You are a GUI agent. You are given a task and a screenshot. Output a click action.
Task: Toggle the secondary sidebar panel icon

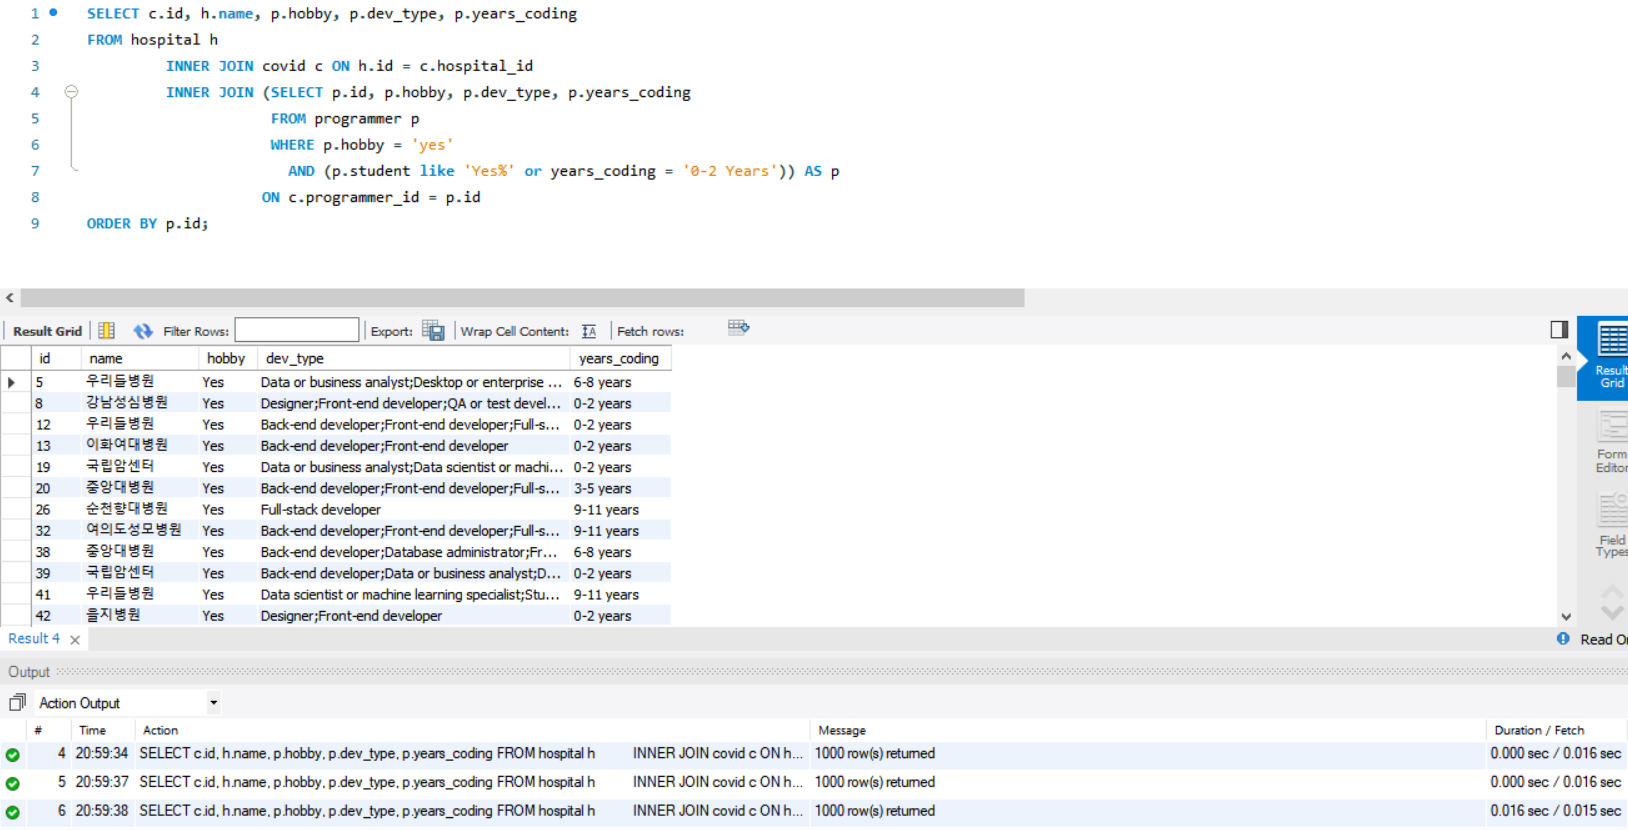1559,329
